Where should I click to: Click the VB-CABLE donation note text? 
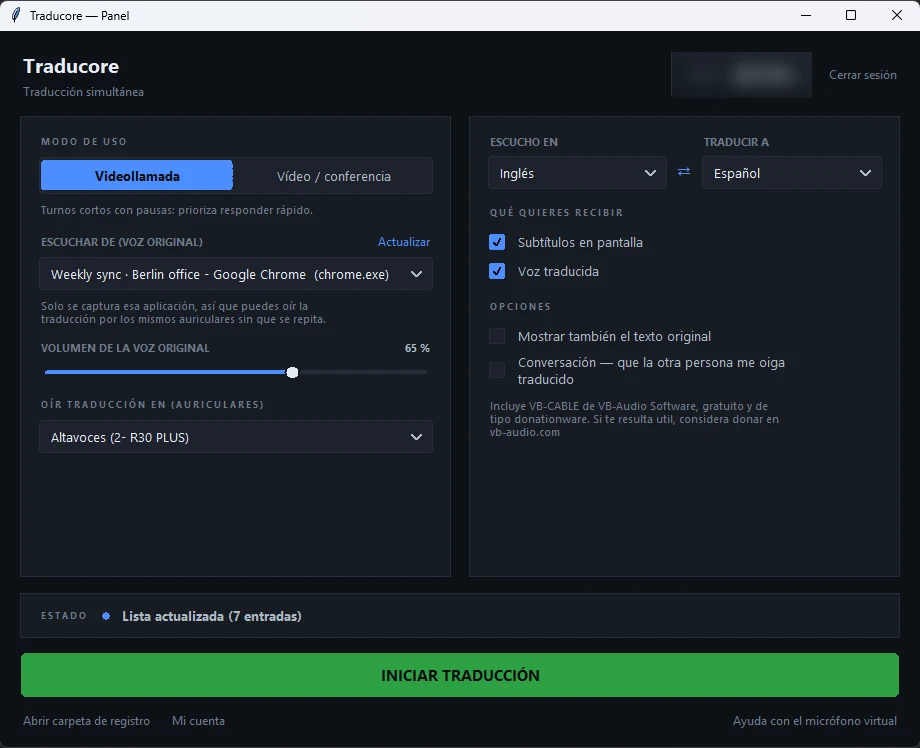tap(634, 419)
